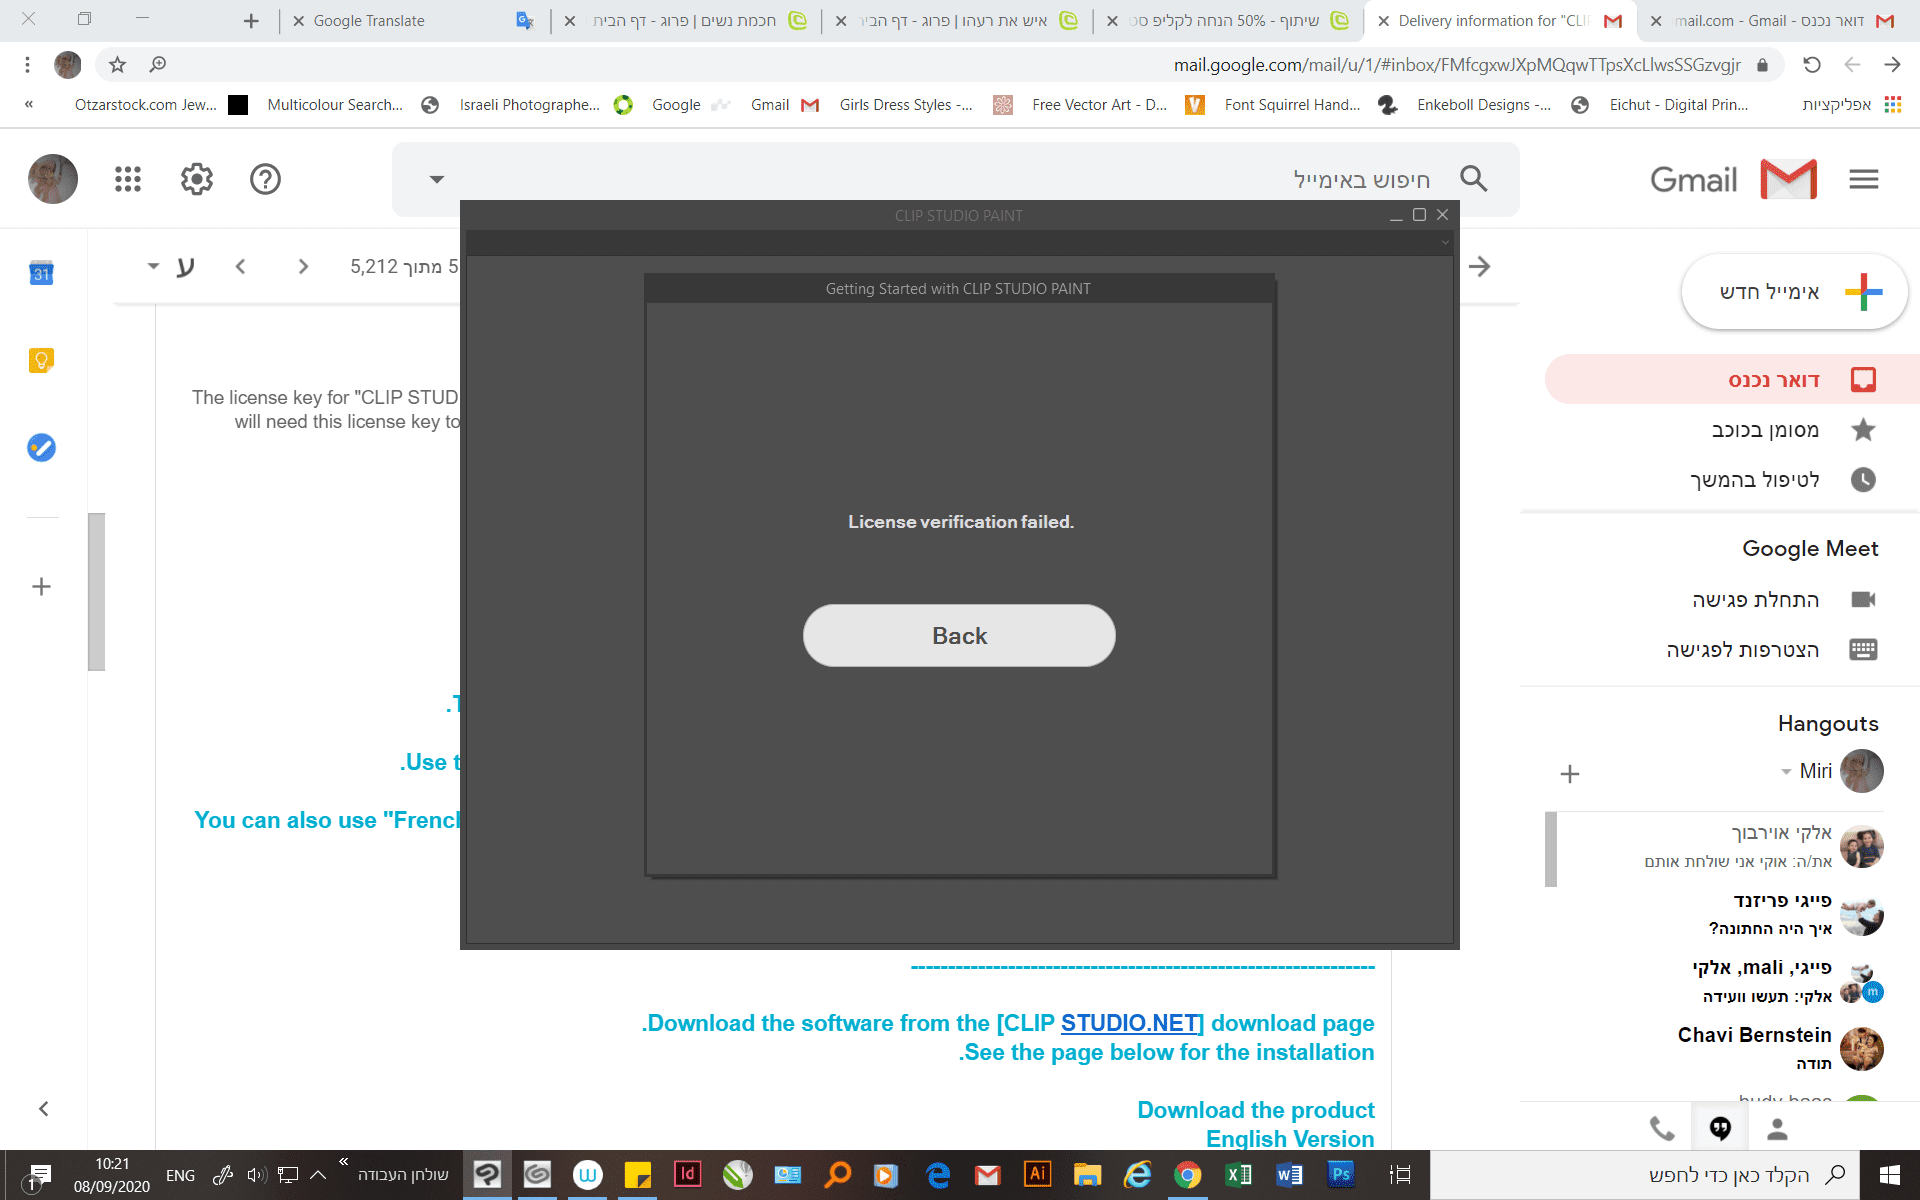Viewport: 1920px width, 1200px height.
Task: Switch to the Google Translate tab
Action: (x=369, y=21)
